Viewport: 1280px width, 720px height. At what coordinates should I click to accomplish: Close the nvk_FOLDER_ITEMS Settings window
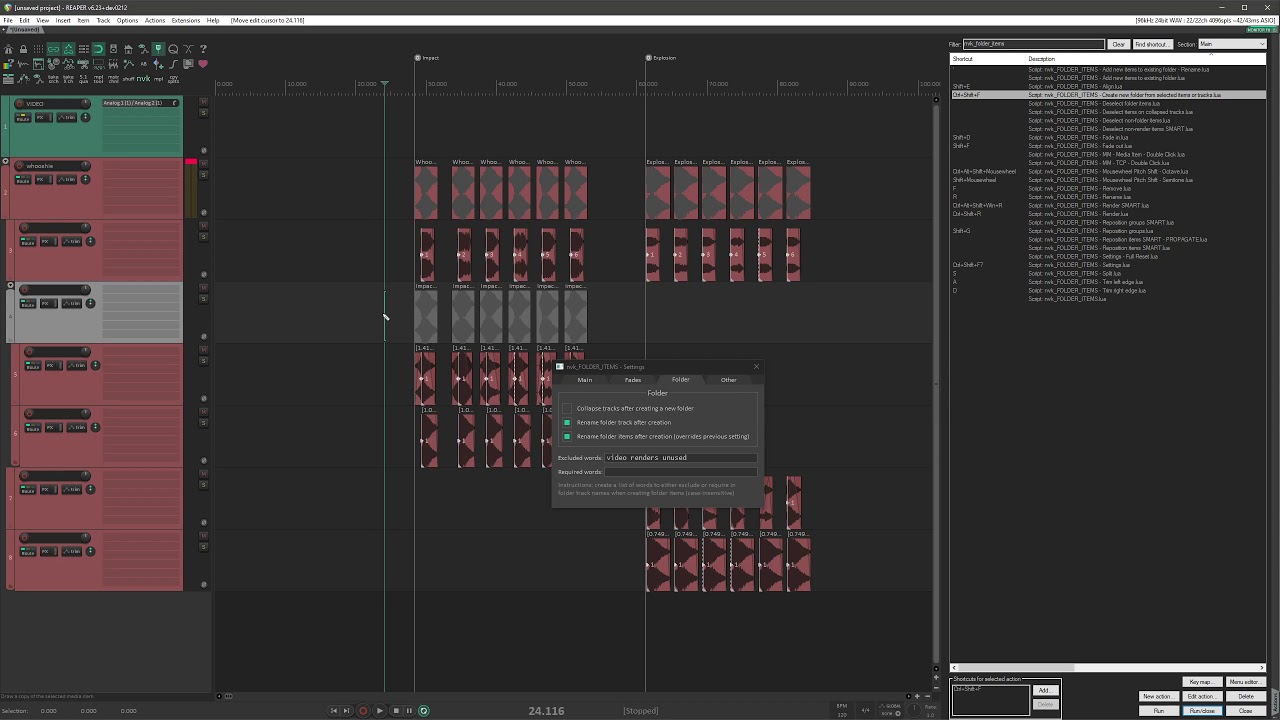coord(756,366)
